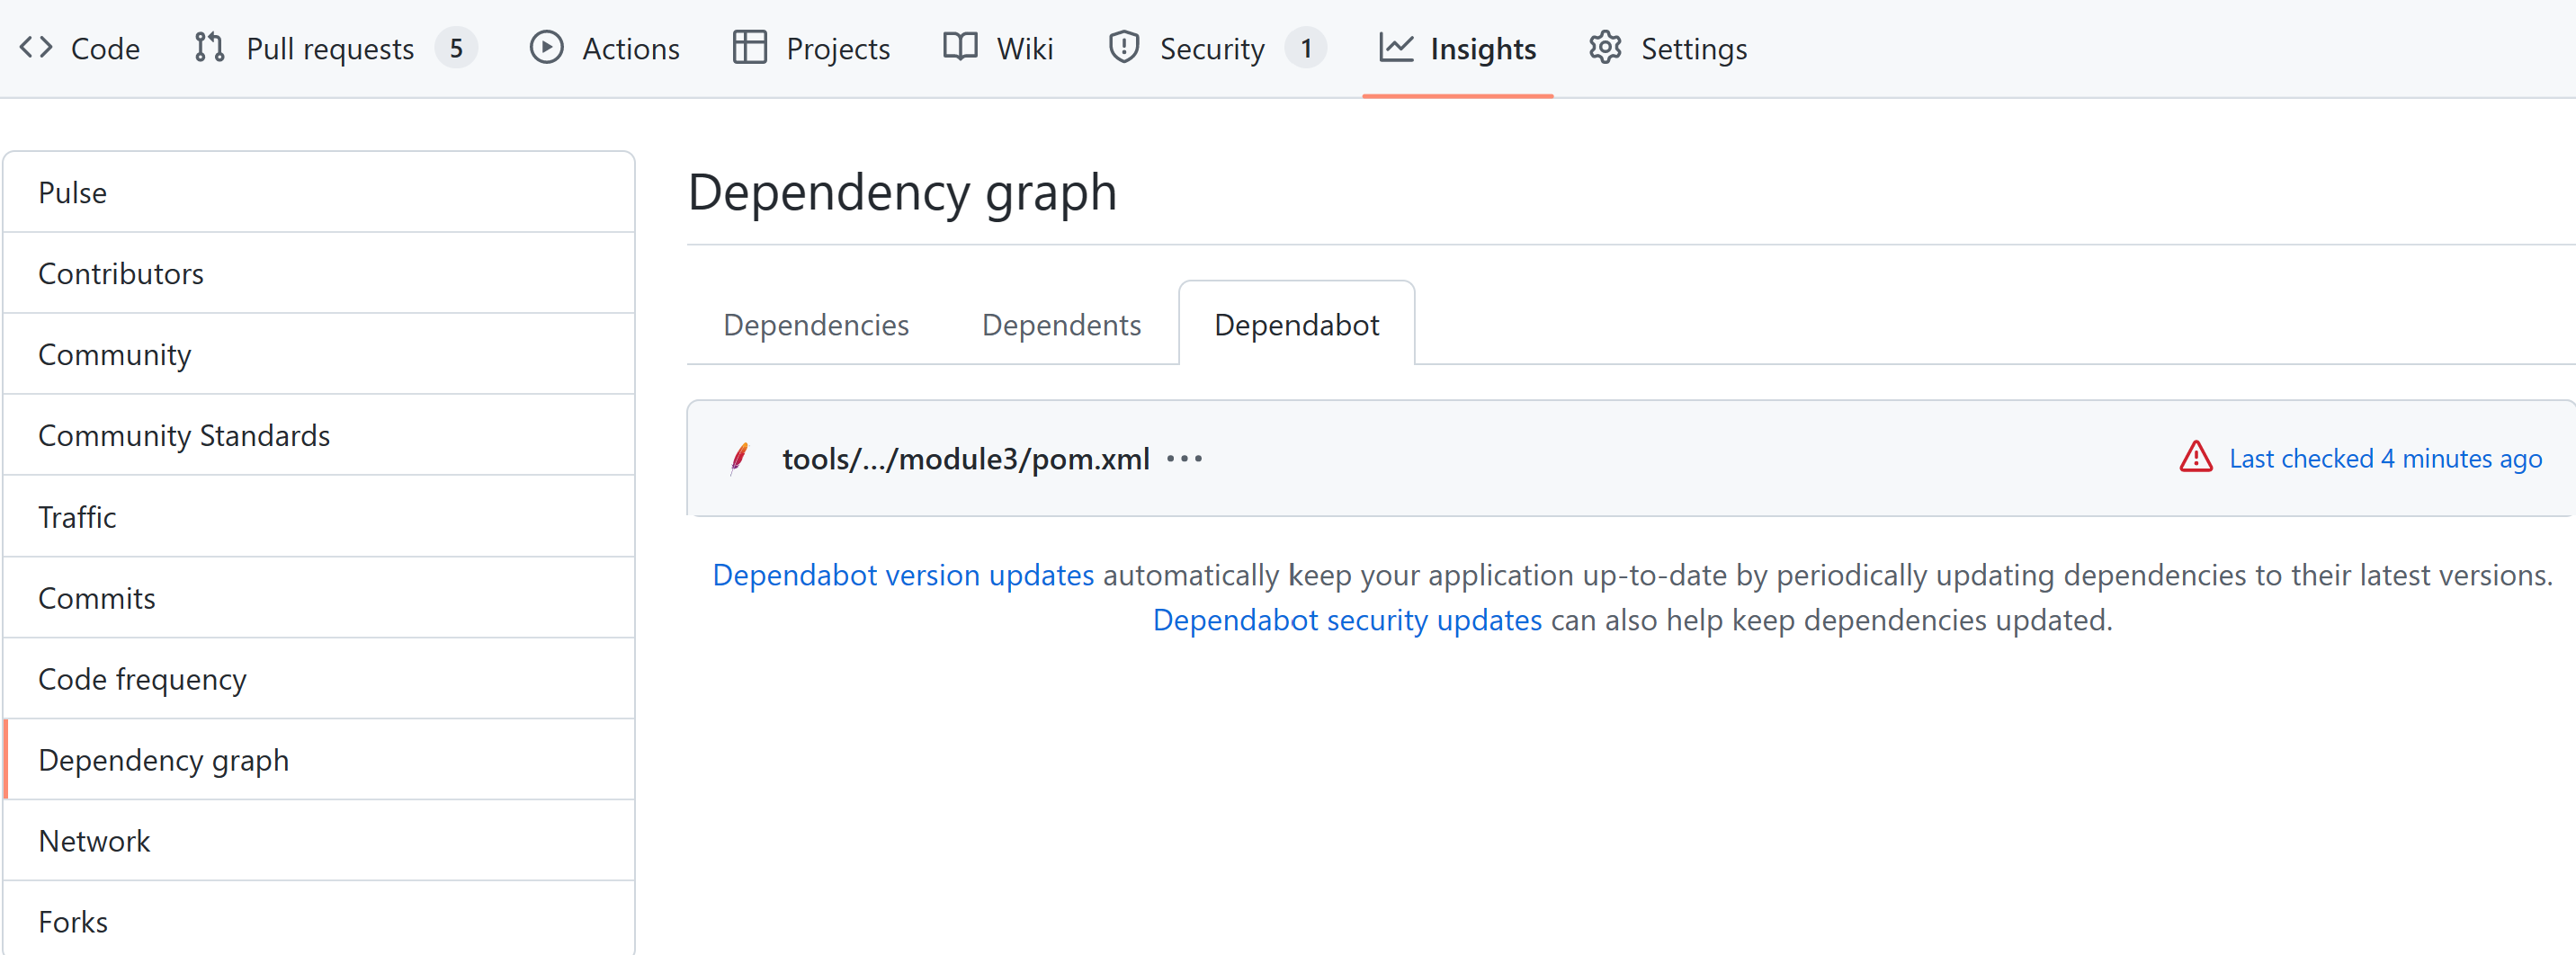The image size is (2576, 955).
Task: Click the red warning triangle icon
Action: (2195, 457)
